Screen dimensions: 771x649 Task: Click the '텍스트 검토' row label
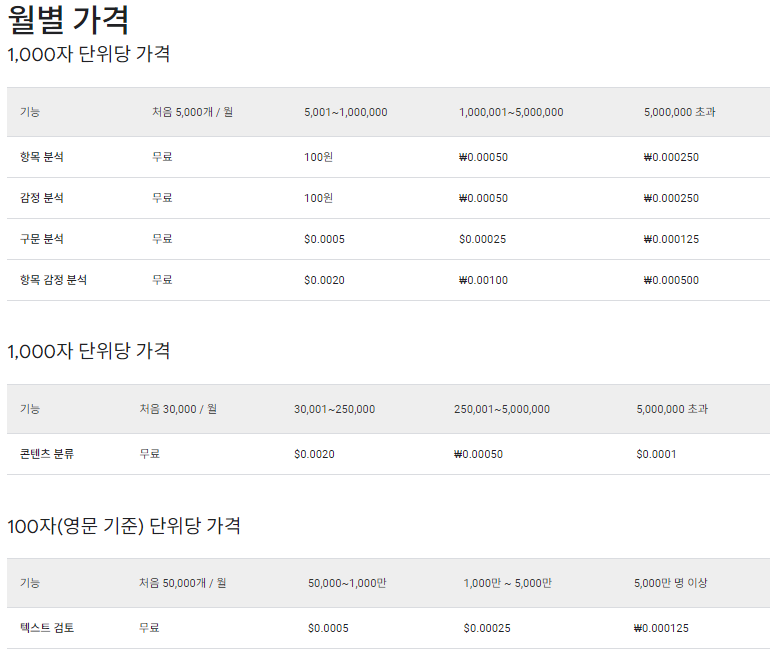[47, 627]
